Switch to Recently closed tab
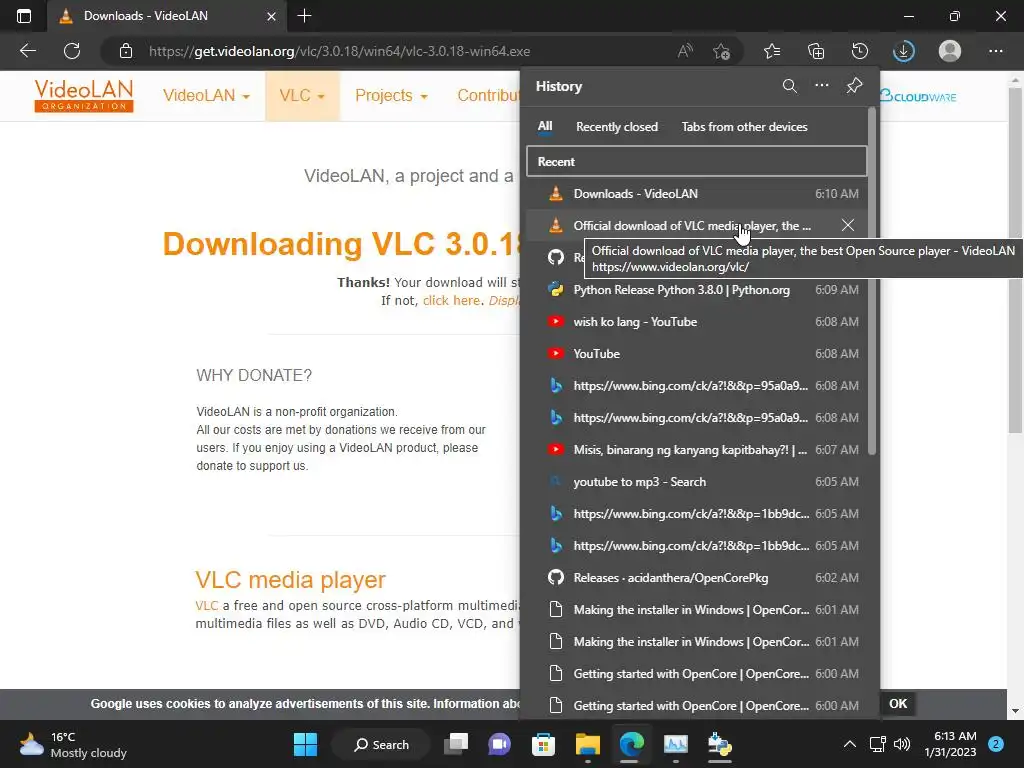The width and height of the screenshot is (1024, 768). (616, 127)
